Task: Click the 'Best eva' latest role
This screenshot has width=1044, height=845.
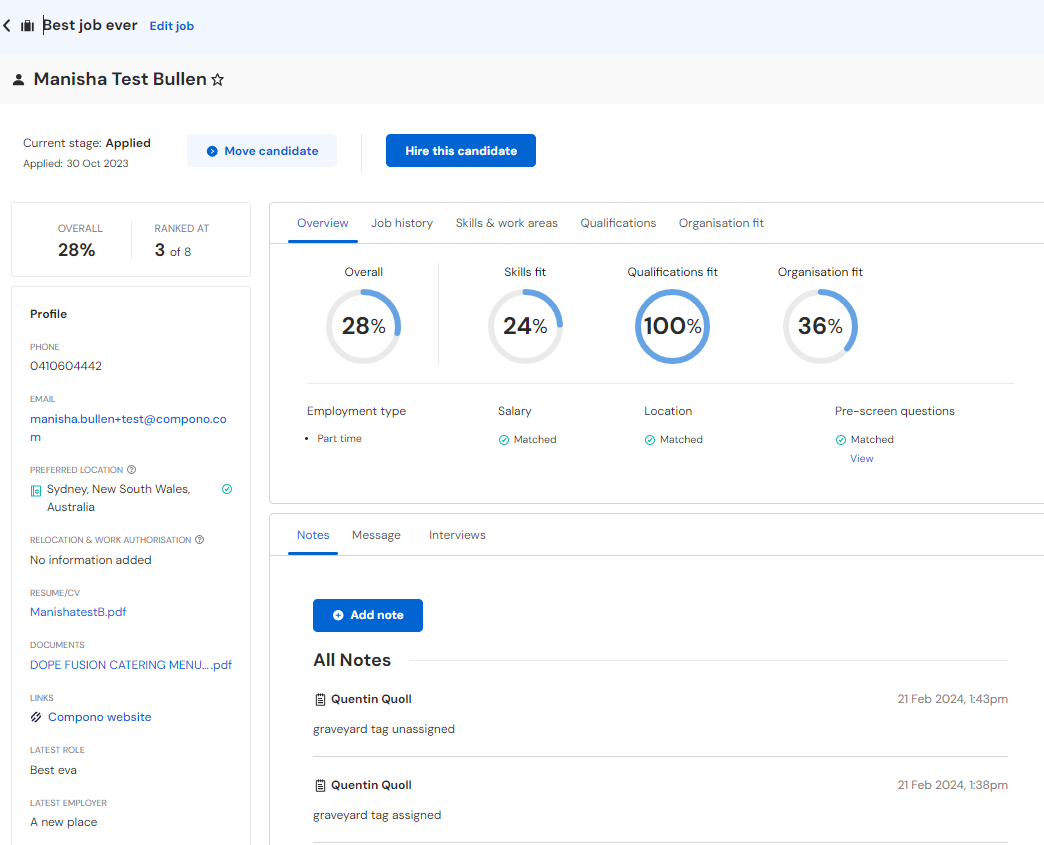Action: click(x=53, y=770)
